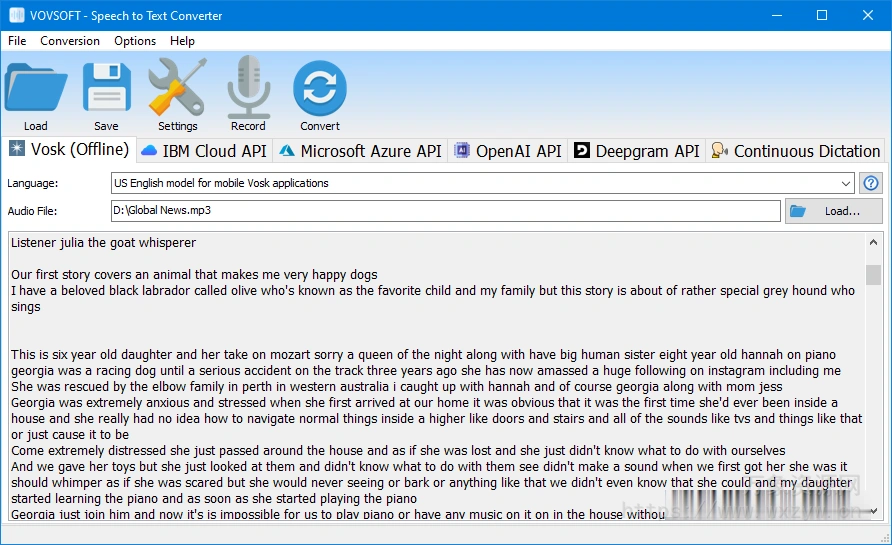Click the Save floppy disk icon
The width and height of the screenshot is (892, 545).
[x=106, y=89]
